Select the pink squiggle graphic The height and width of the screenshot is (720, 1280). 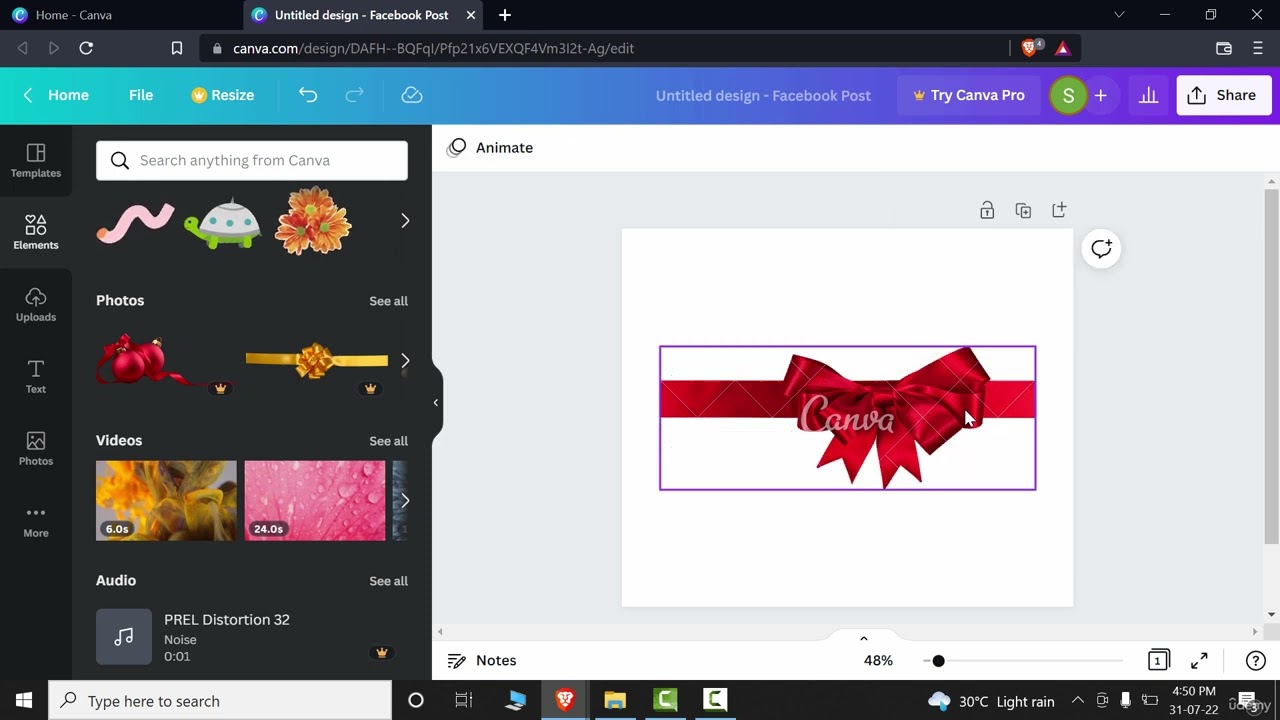tap(135, 221)
